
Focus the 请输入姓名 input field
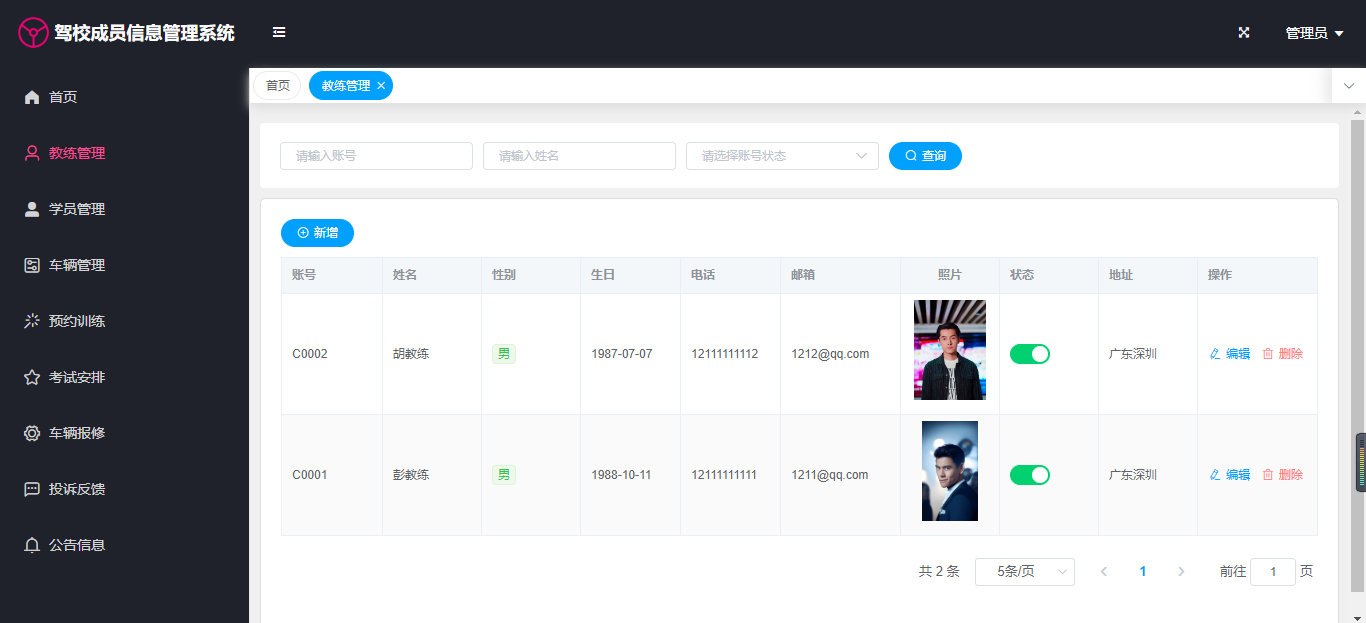coord(579,156)
